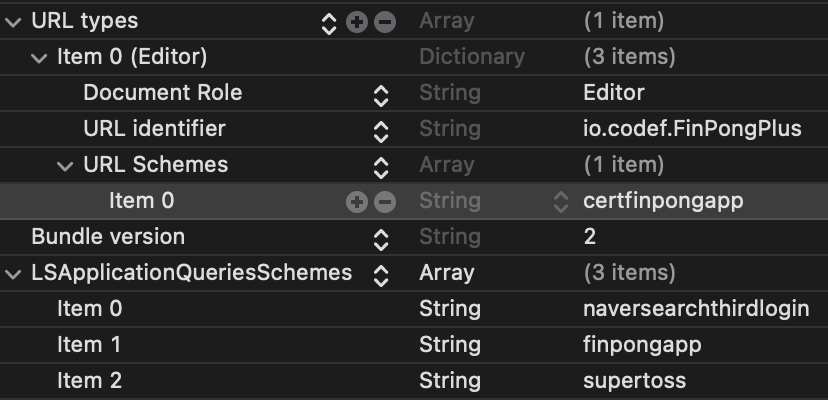Click Array type of LSApplicationQueriesSchemes
828x400 pixels.
(447, 273)
